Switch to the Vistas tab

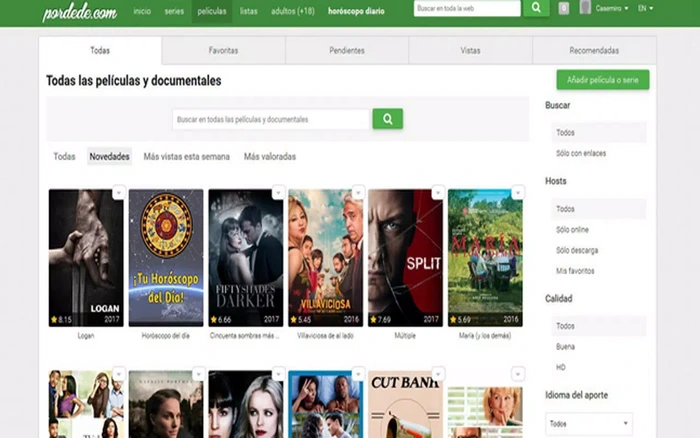coord(471,50)
